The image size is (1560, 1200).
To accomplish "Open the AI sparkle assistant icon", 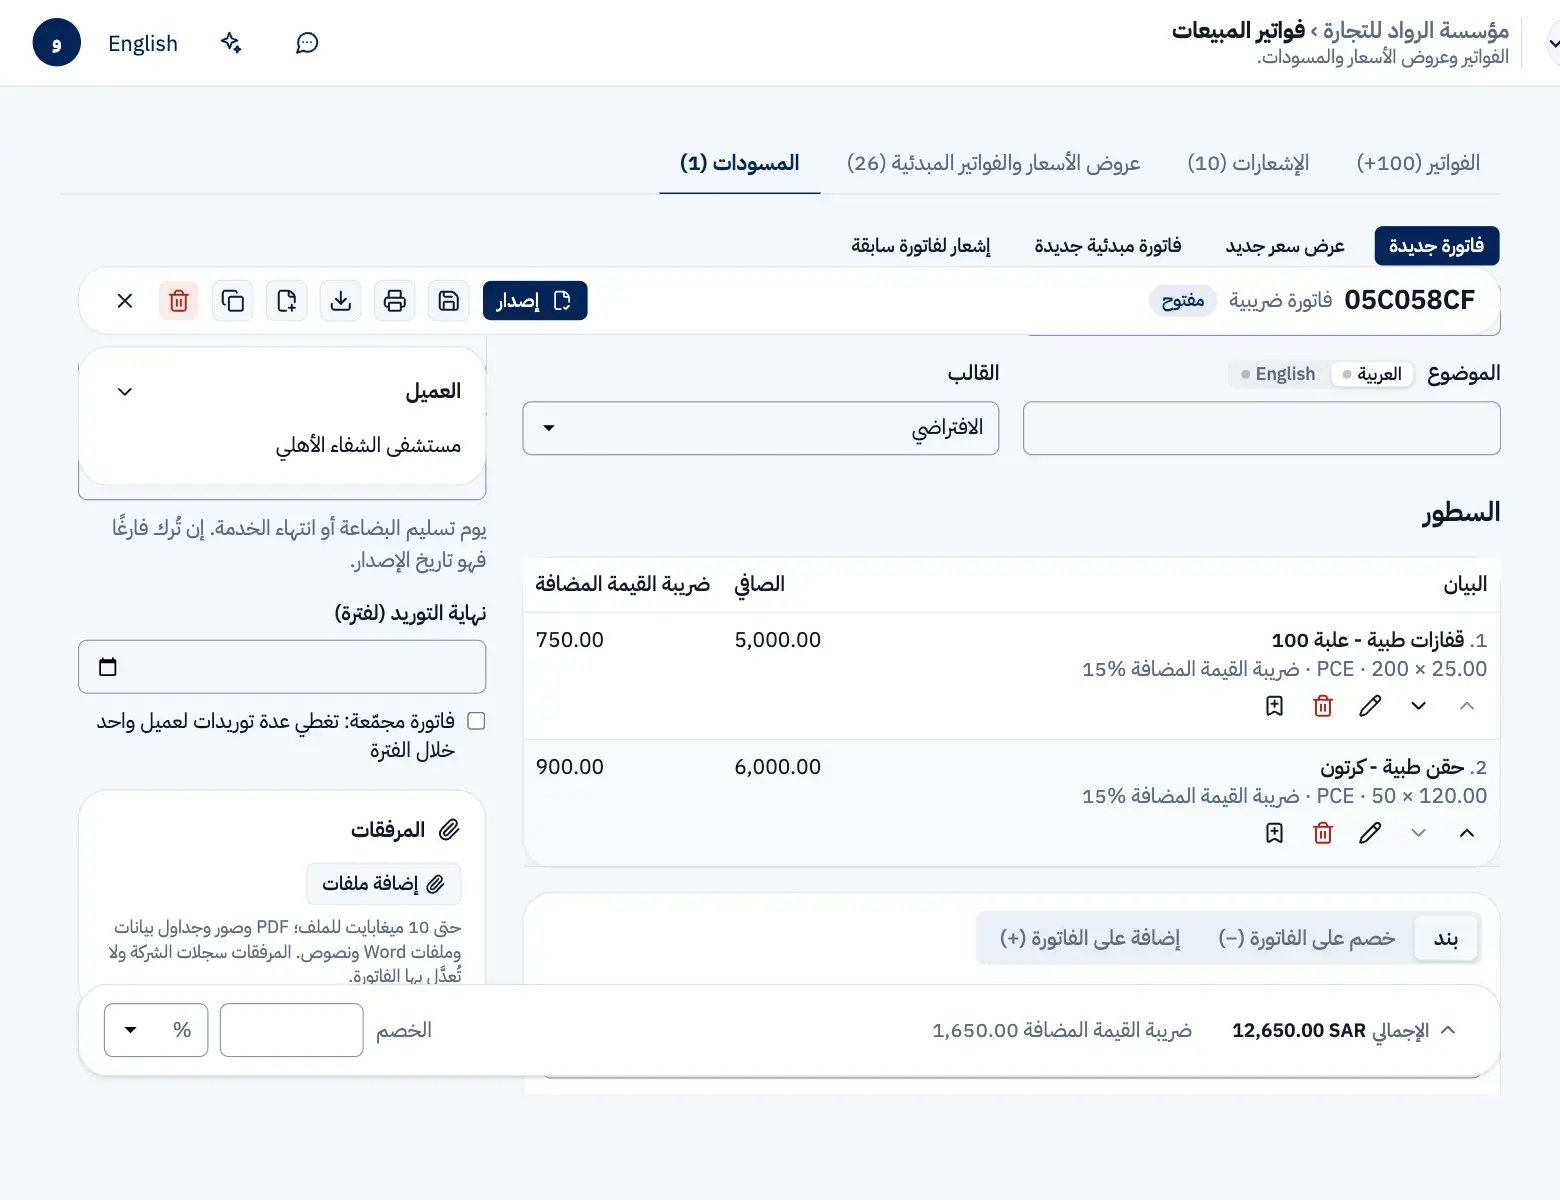I will point(231,43).
